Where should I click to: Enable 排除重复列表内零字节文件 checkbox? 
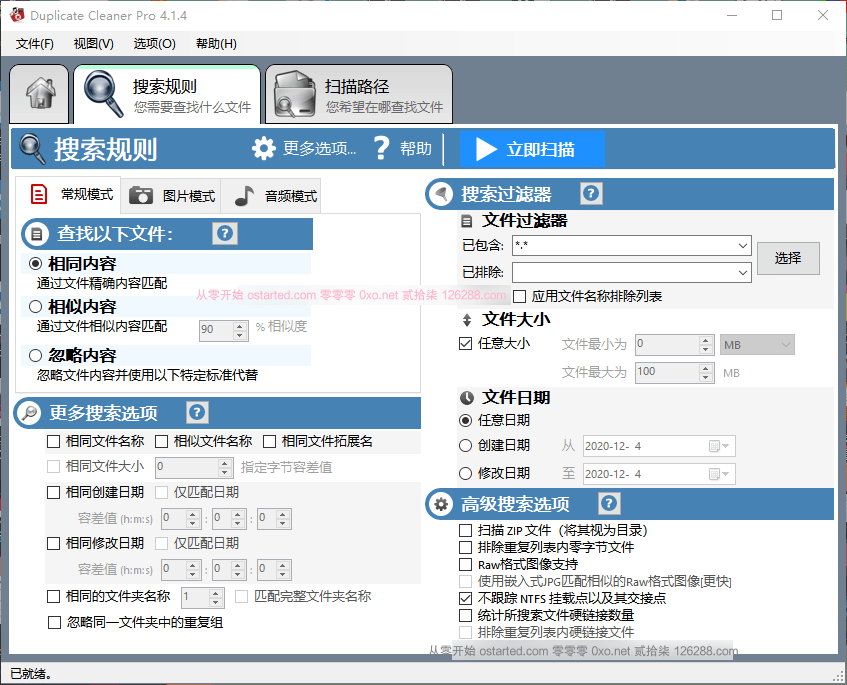coord(466,547)
